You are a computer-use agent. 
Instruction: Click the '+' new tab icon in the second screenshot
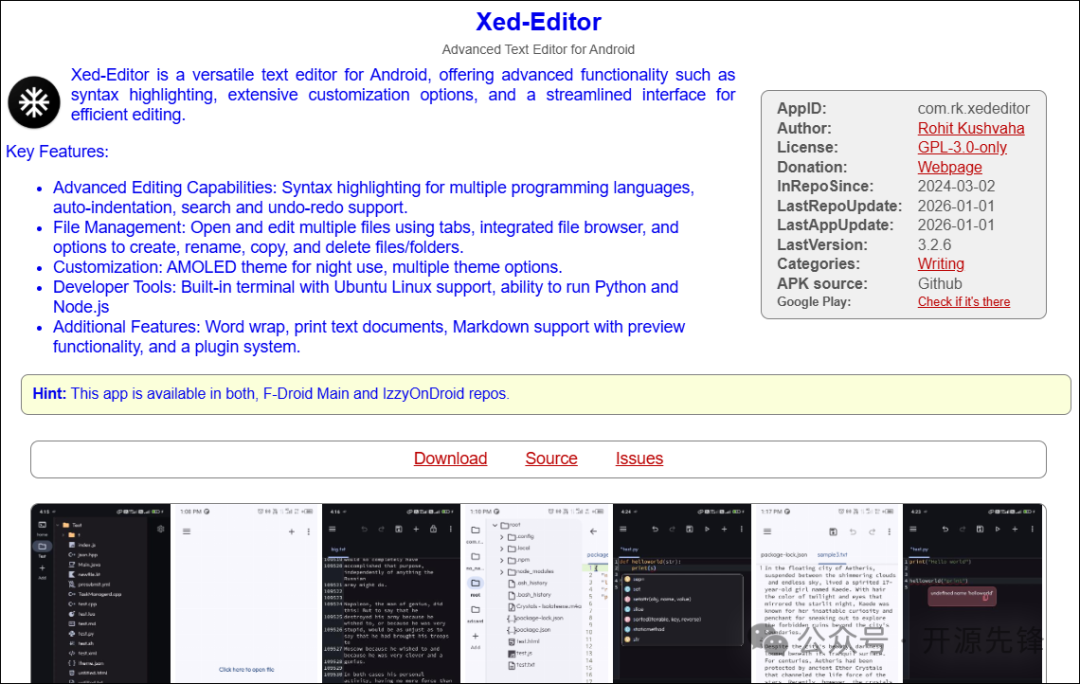click(291, 532)
